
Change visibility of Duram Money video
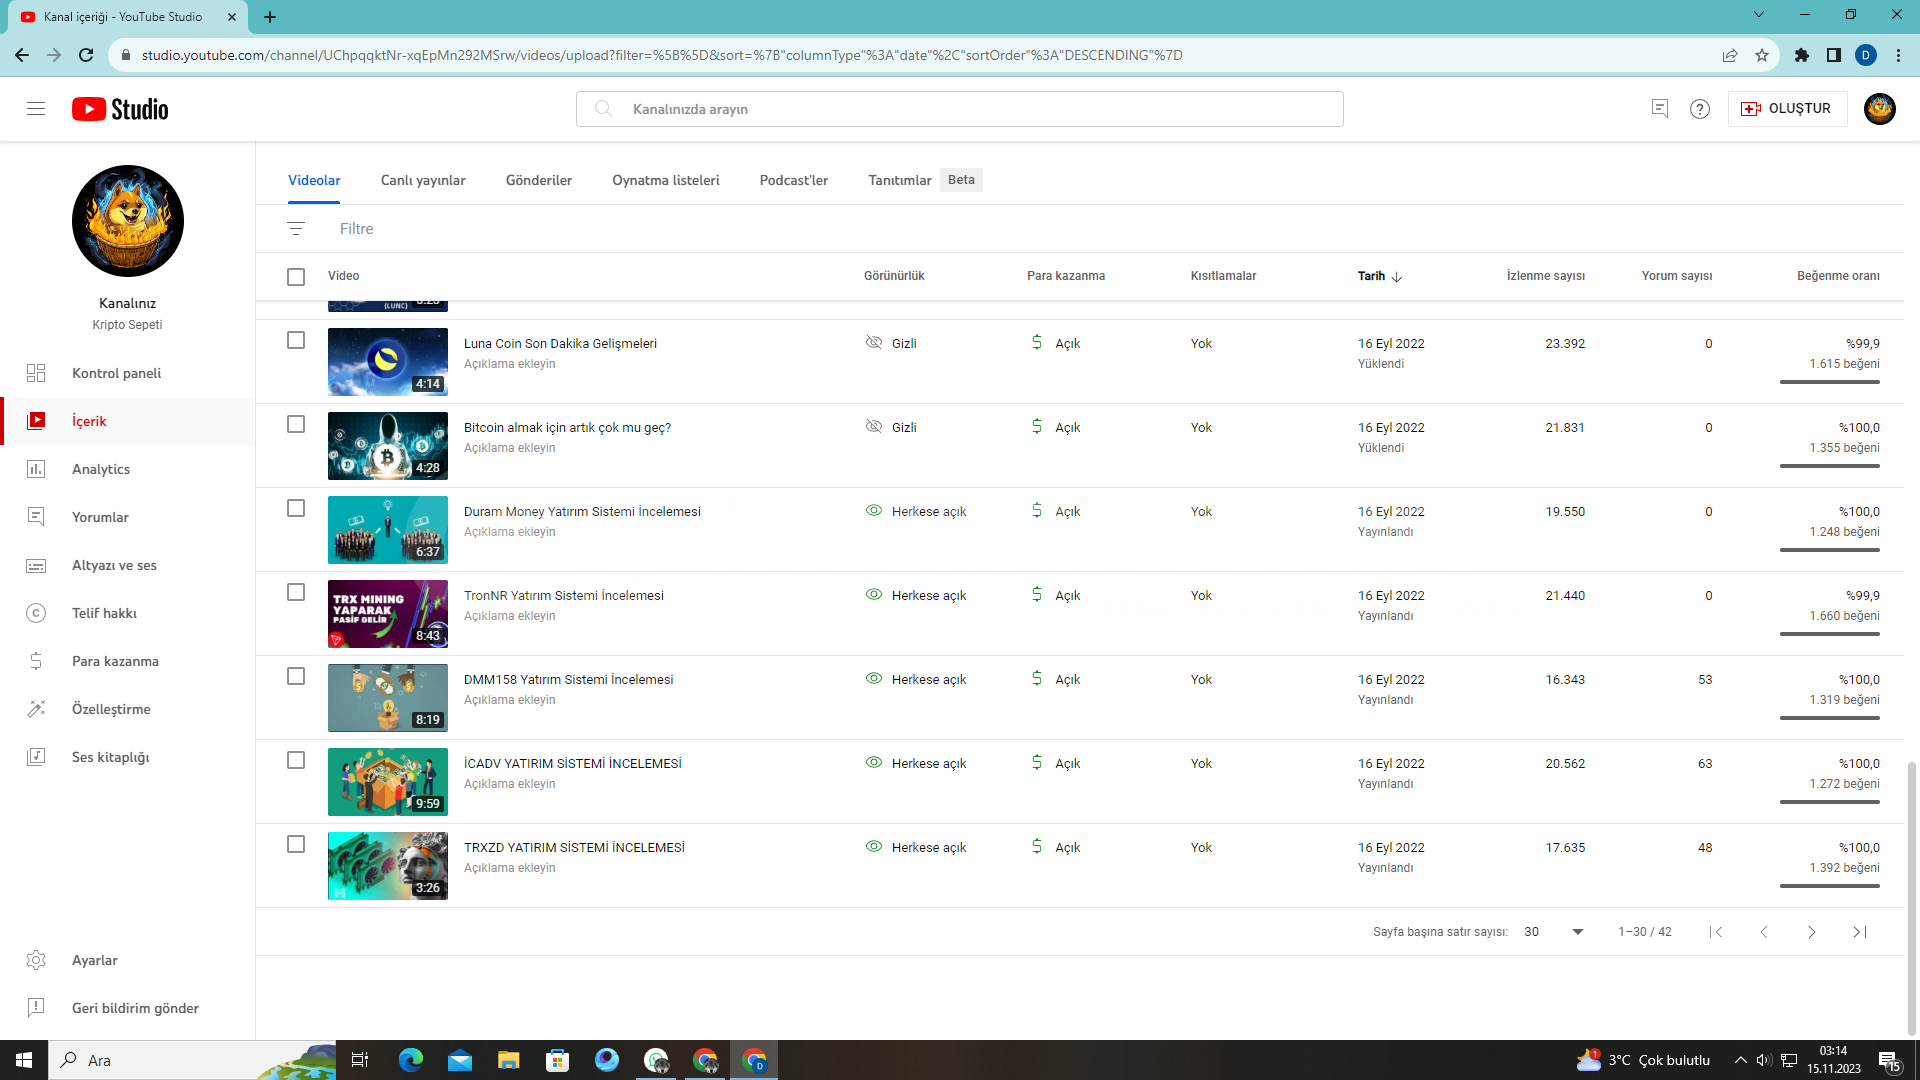916,511
